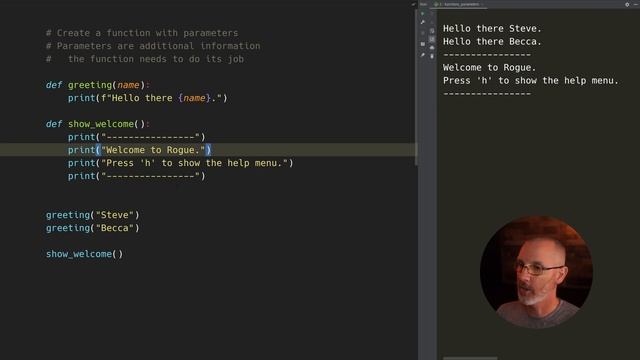The height and width of the screenshot is (360, 640).
Task: Select the functions_parameters run tab
Action: pos(459,4)
